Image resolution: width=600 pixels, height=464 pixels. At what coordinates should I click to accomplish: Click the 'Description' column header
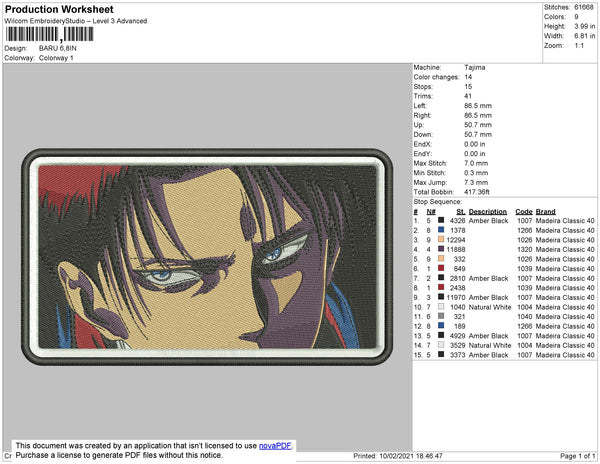[488, 212]
